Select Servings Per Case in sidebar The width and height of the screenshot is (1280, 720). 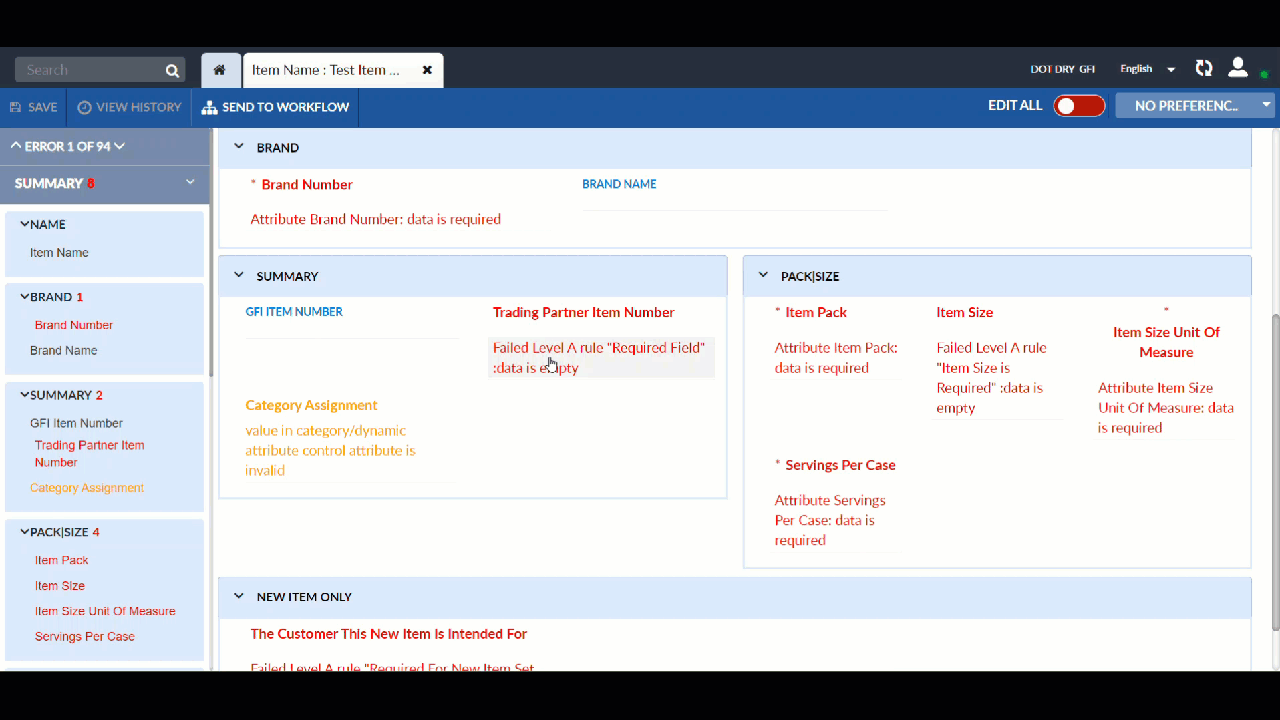(x=85, y=636)
